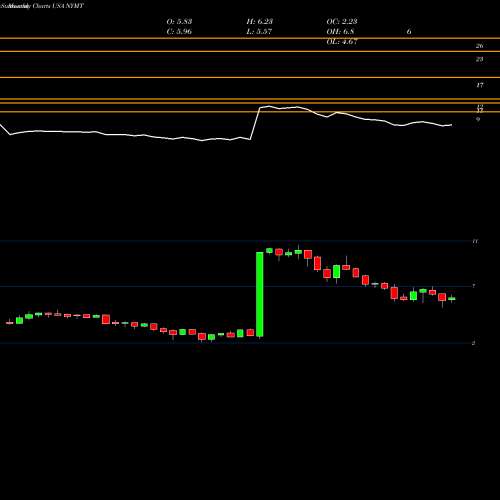Click the '23' upper axis label
The width and height of the screenshot is (500, 500).
coord(479,59)
